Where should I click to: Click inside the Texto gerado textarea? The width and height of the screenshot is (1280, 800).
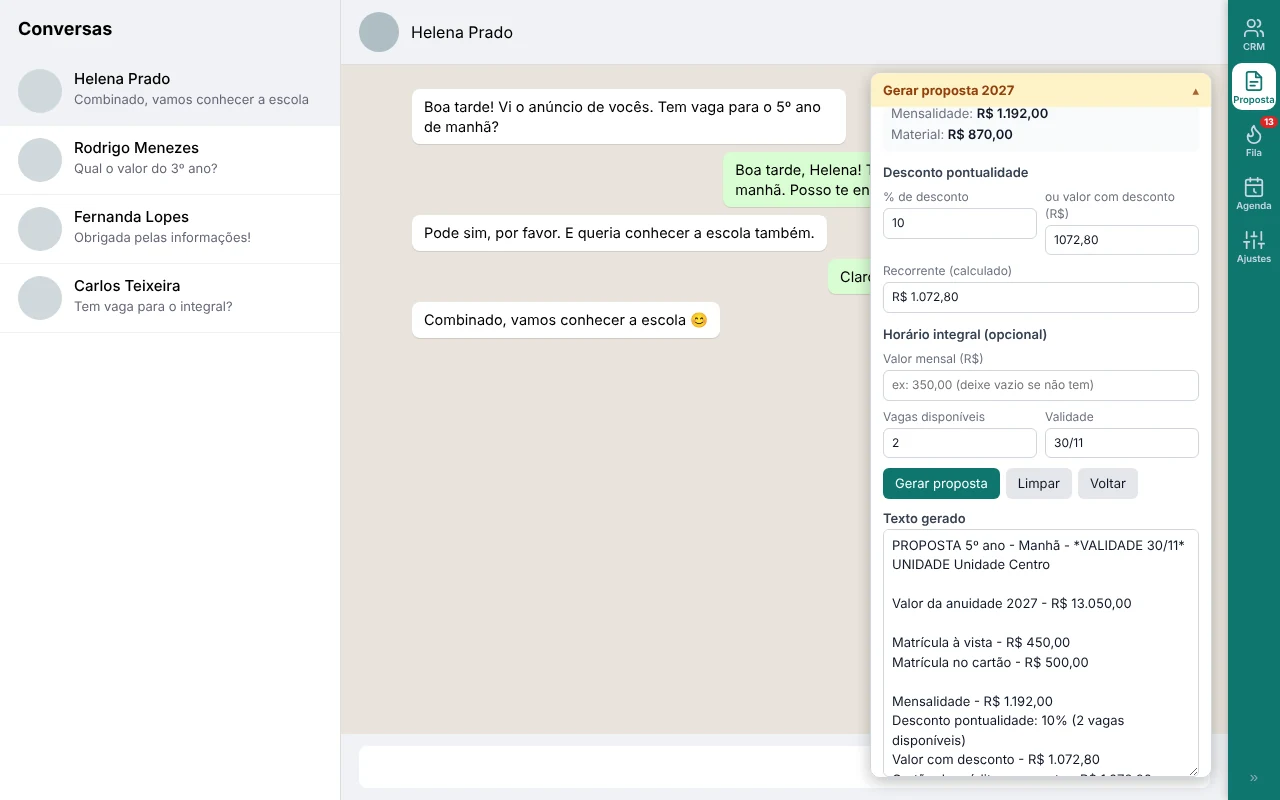[x=1041, y=653]
